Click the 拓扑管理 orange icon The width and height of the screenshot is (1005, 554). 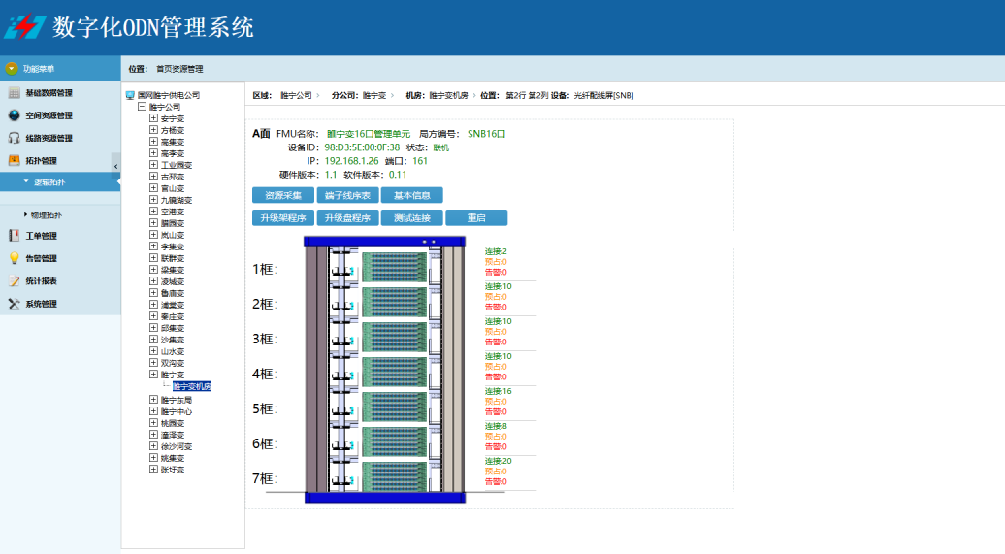(14, 160)
